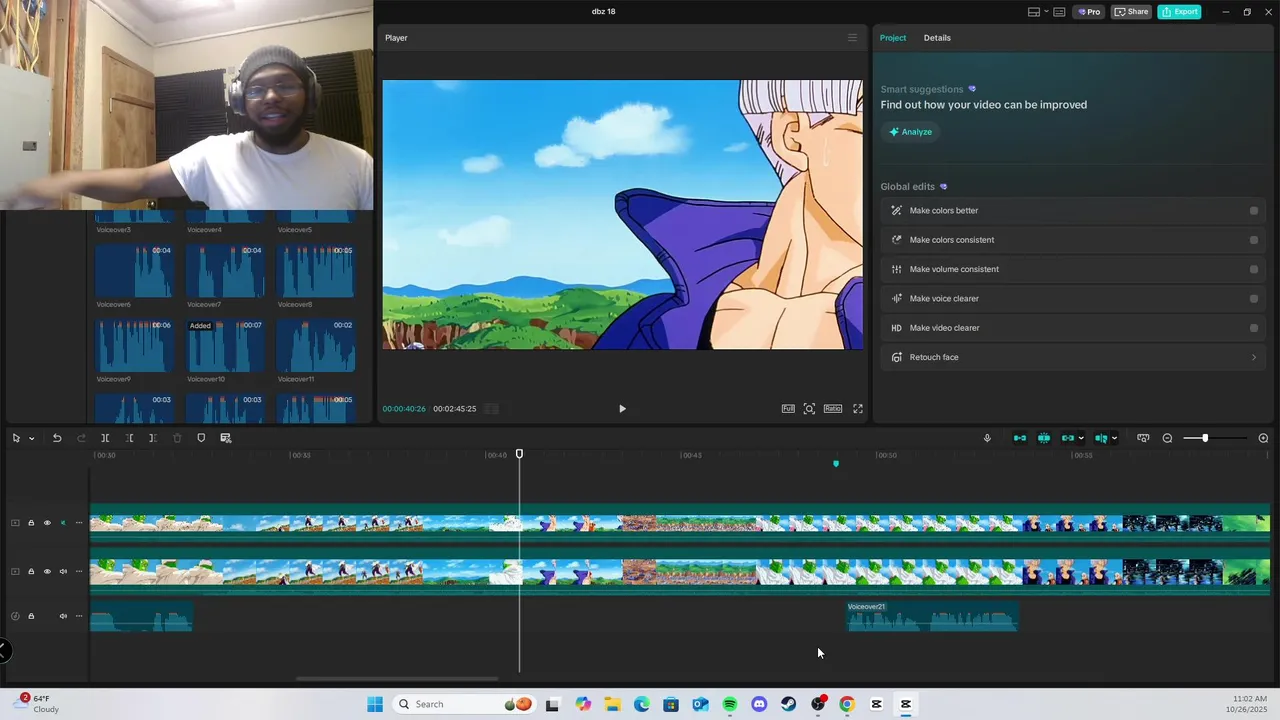
Task: Click the timeline horizontal scrollbar
Action: coord(397,679)
